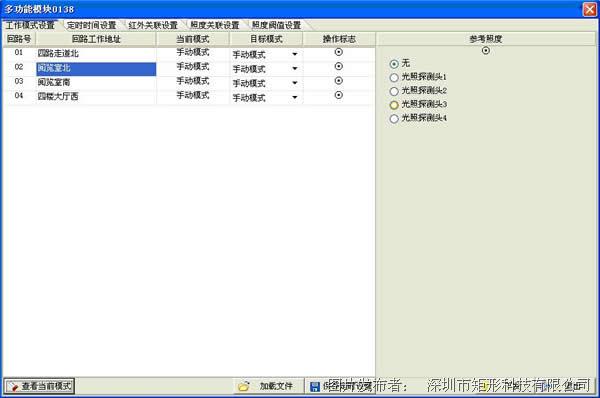Open target mode dropdown for row 04
Screen dimensions: 600x398
coord(295,97)
